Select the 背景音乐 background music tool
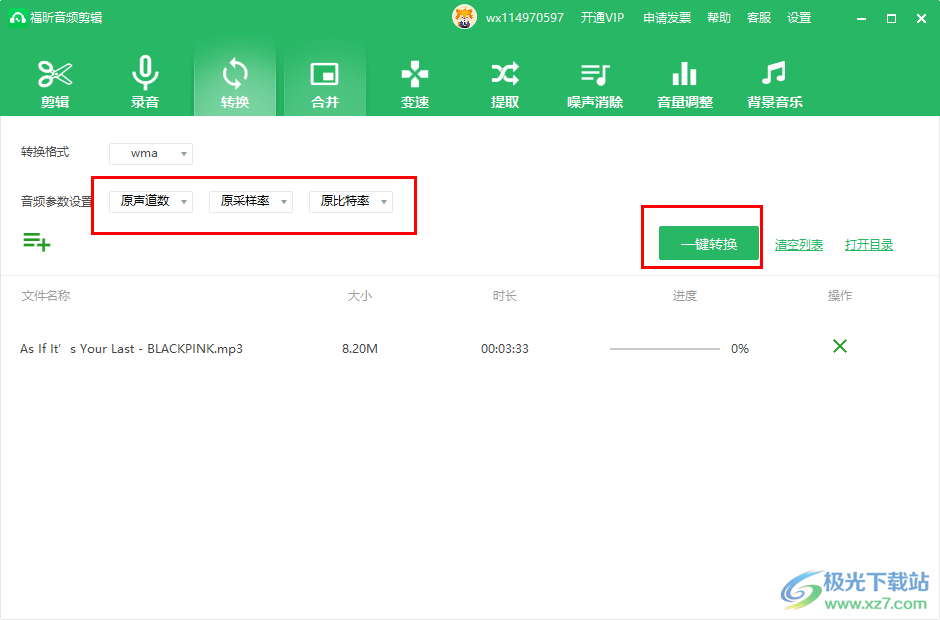The height and width of the screenshot is (620, 940). [x=775, y=83]
